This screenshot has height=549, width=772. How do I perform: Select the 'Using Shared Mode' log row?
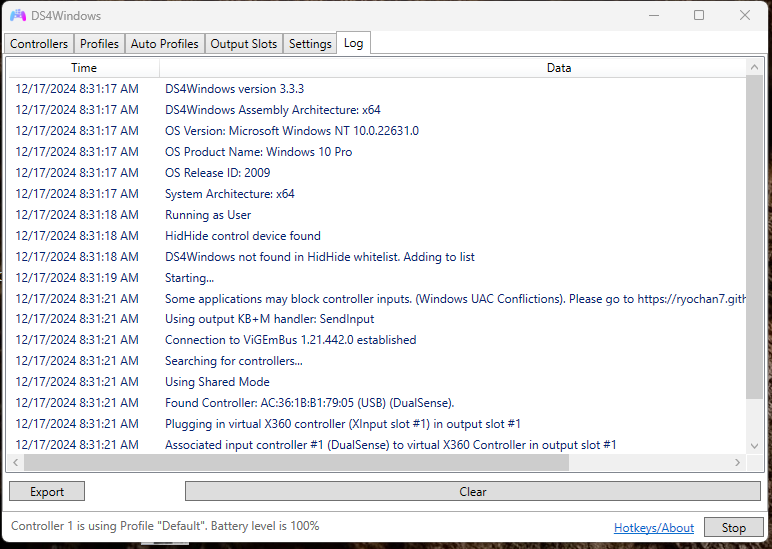click(378, 382)
